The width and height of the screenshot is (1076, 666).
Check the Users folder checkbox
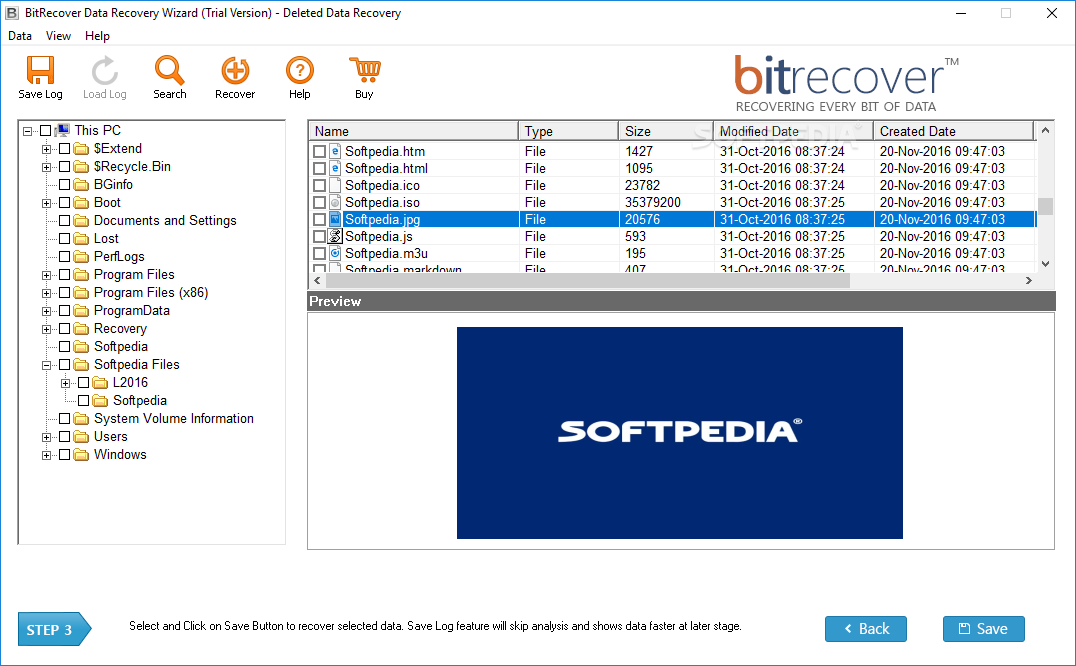[65, 437]
